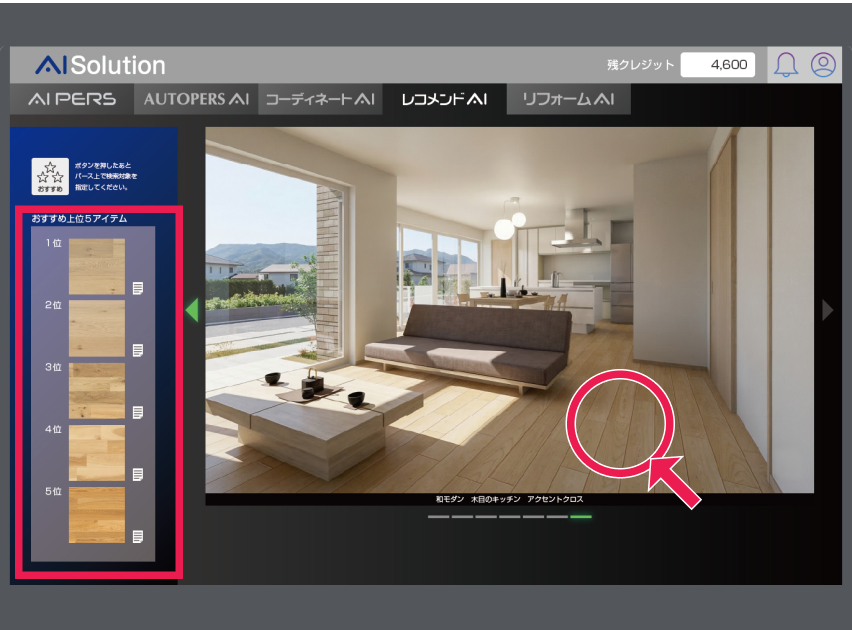Open details document icon for 4位 item
852x630 pixels.
pyautogui.click(x=138, y=474)
